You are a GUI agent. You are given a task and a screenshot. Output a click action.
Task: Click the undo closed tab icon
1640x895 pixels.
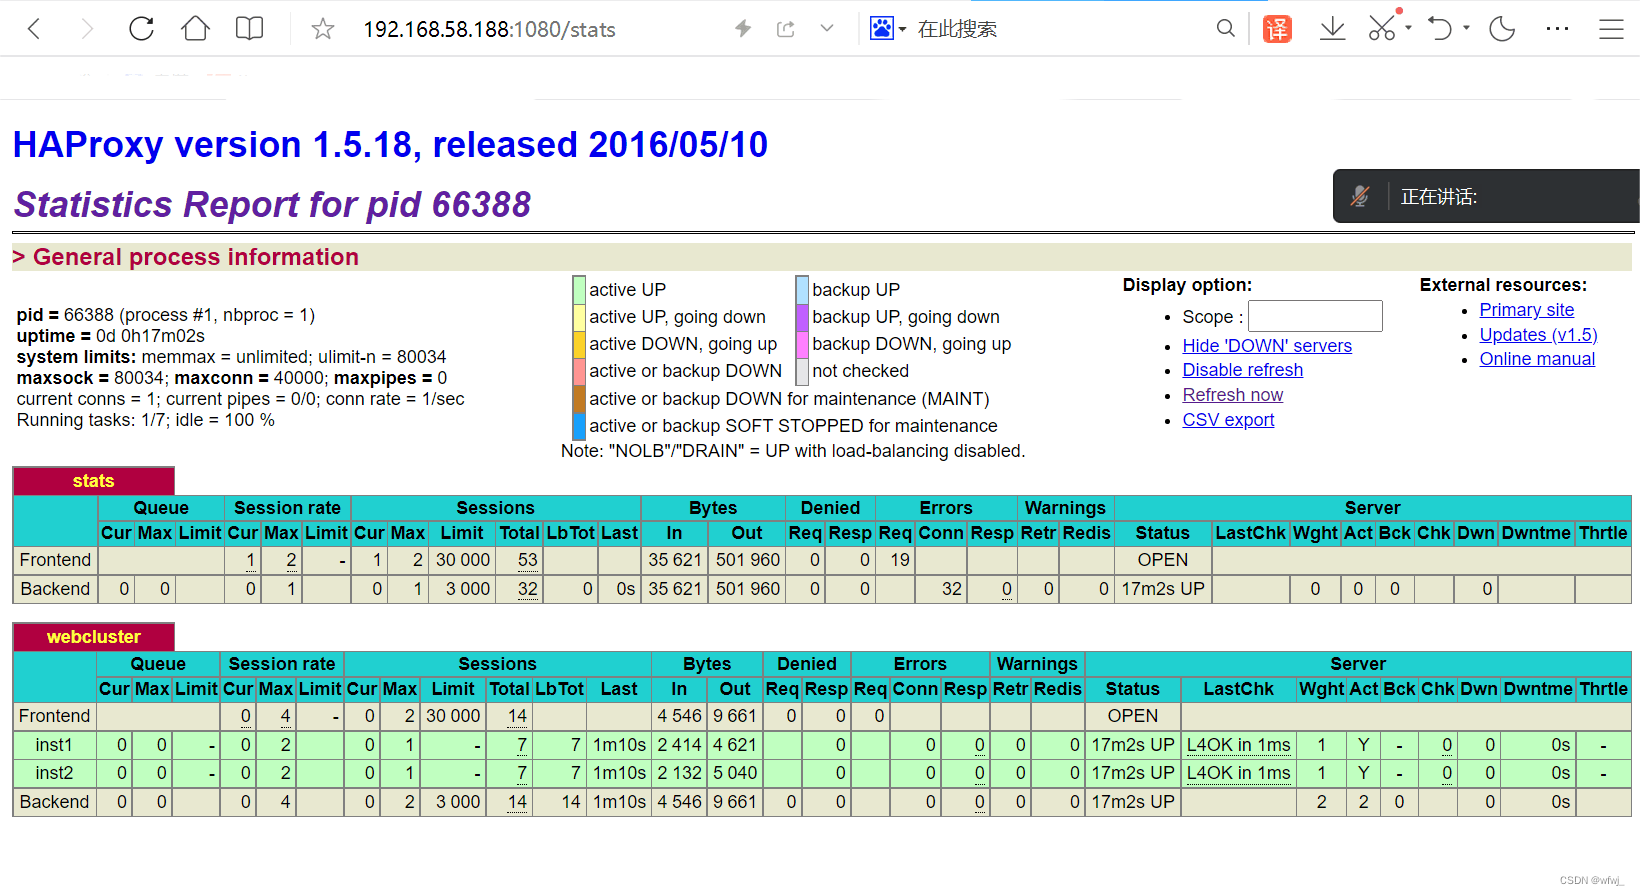(x=1440, y=28)
